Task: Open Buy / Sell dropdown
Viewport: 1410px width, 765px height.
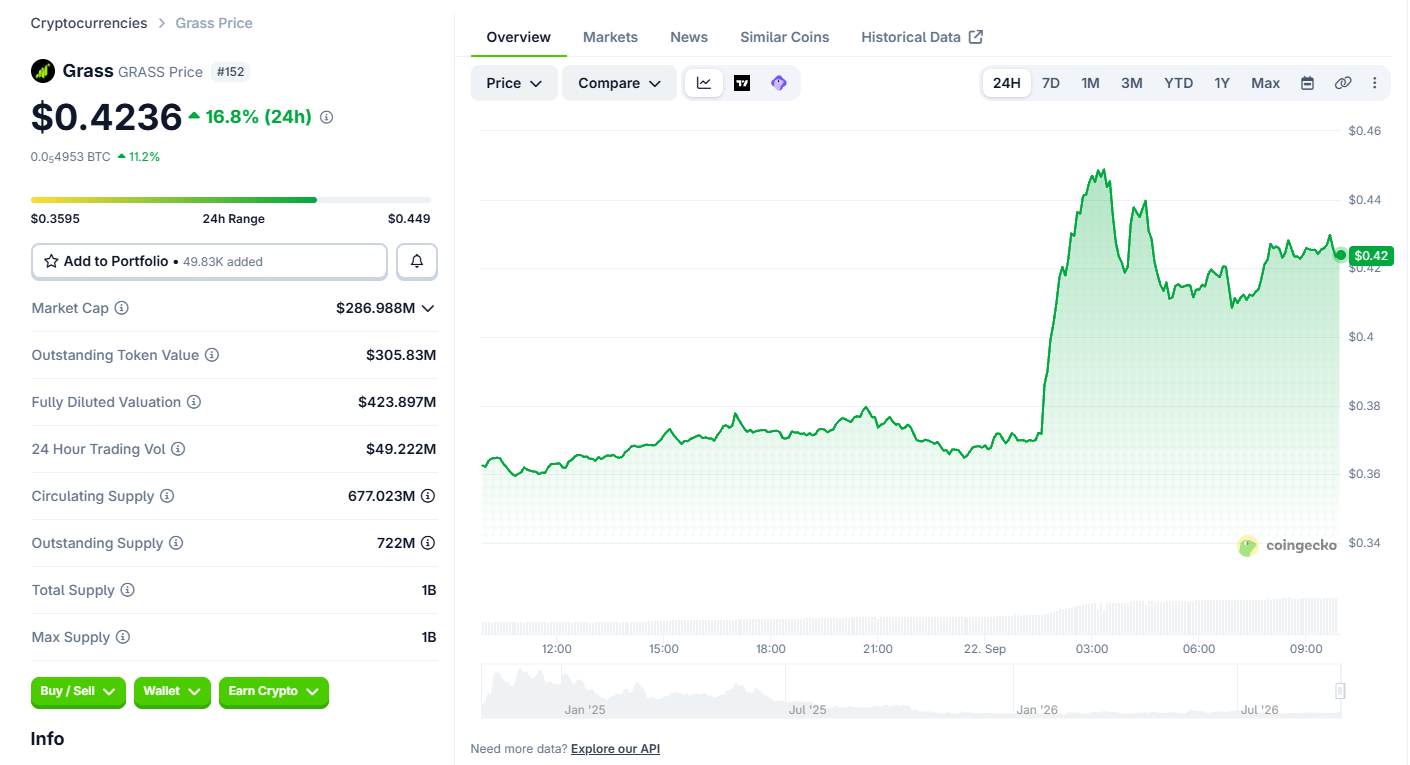Action: click(80, 692)
